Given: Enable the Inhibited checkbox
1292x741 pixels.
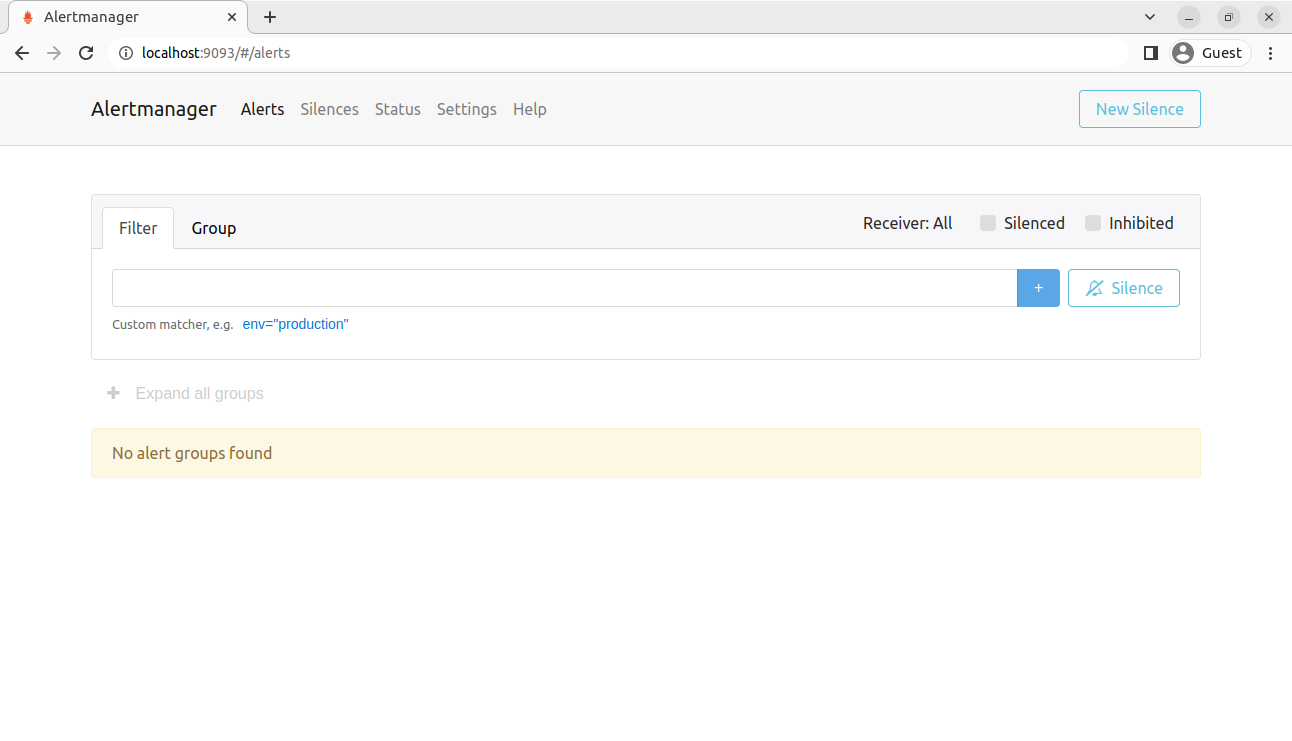Looking at the screenshot, I should [x=1093, y=223].
